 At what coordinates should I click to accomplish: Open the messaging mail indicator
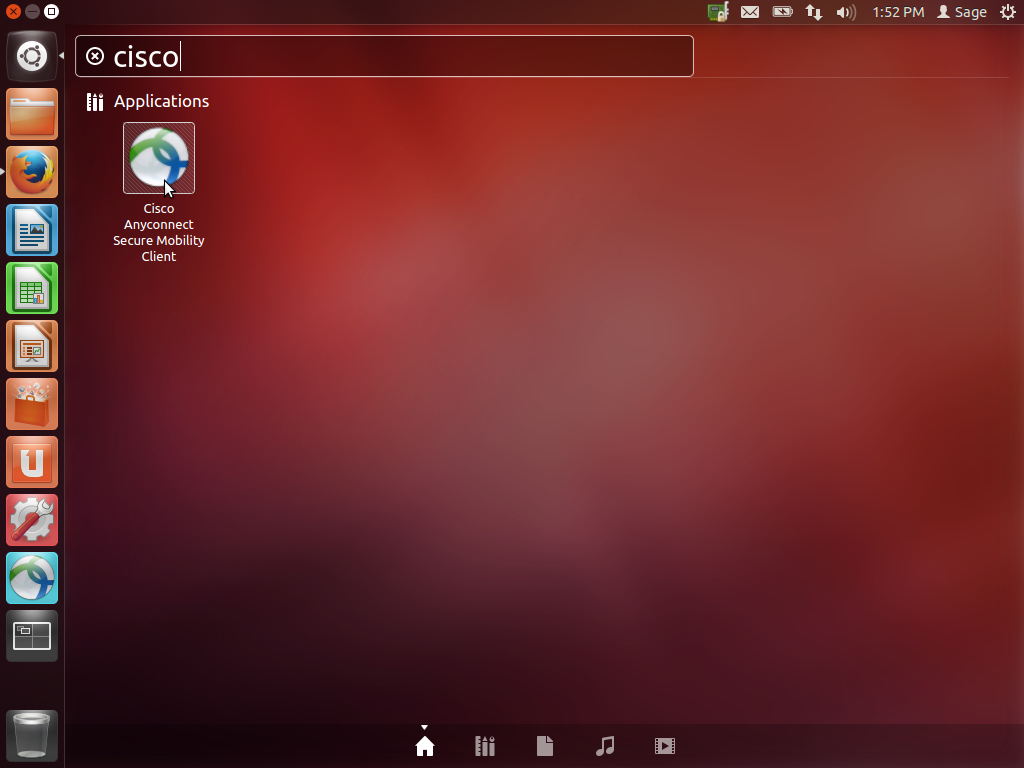[x=750, y=12]
